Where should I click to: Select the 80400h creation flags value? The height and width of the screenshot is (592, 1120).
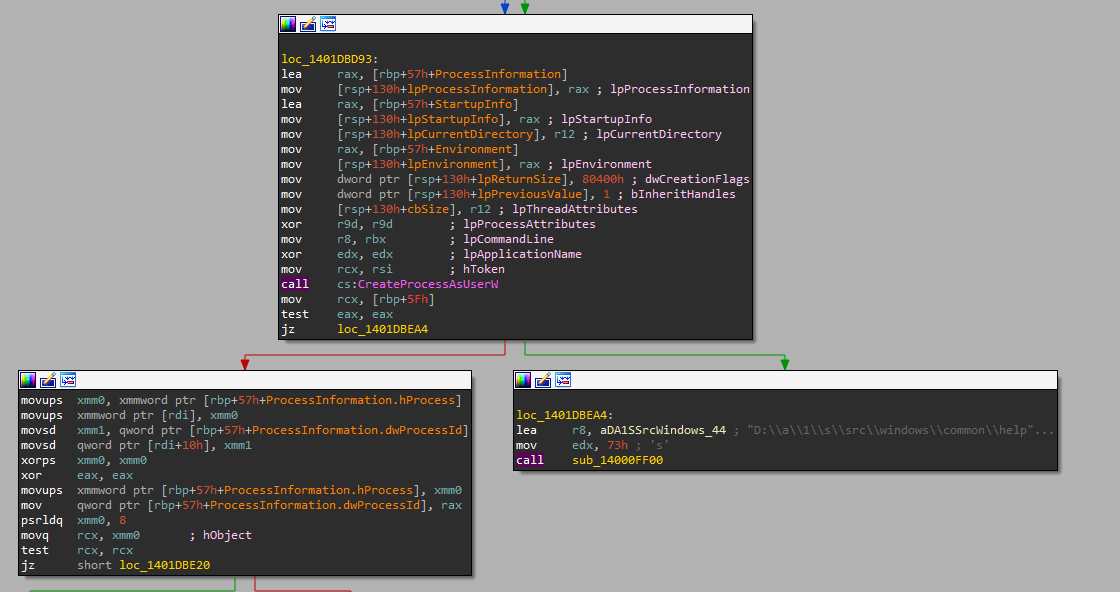(x=603, y=179)
